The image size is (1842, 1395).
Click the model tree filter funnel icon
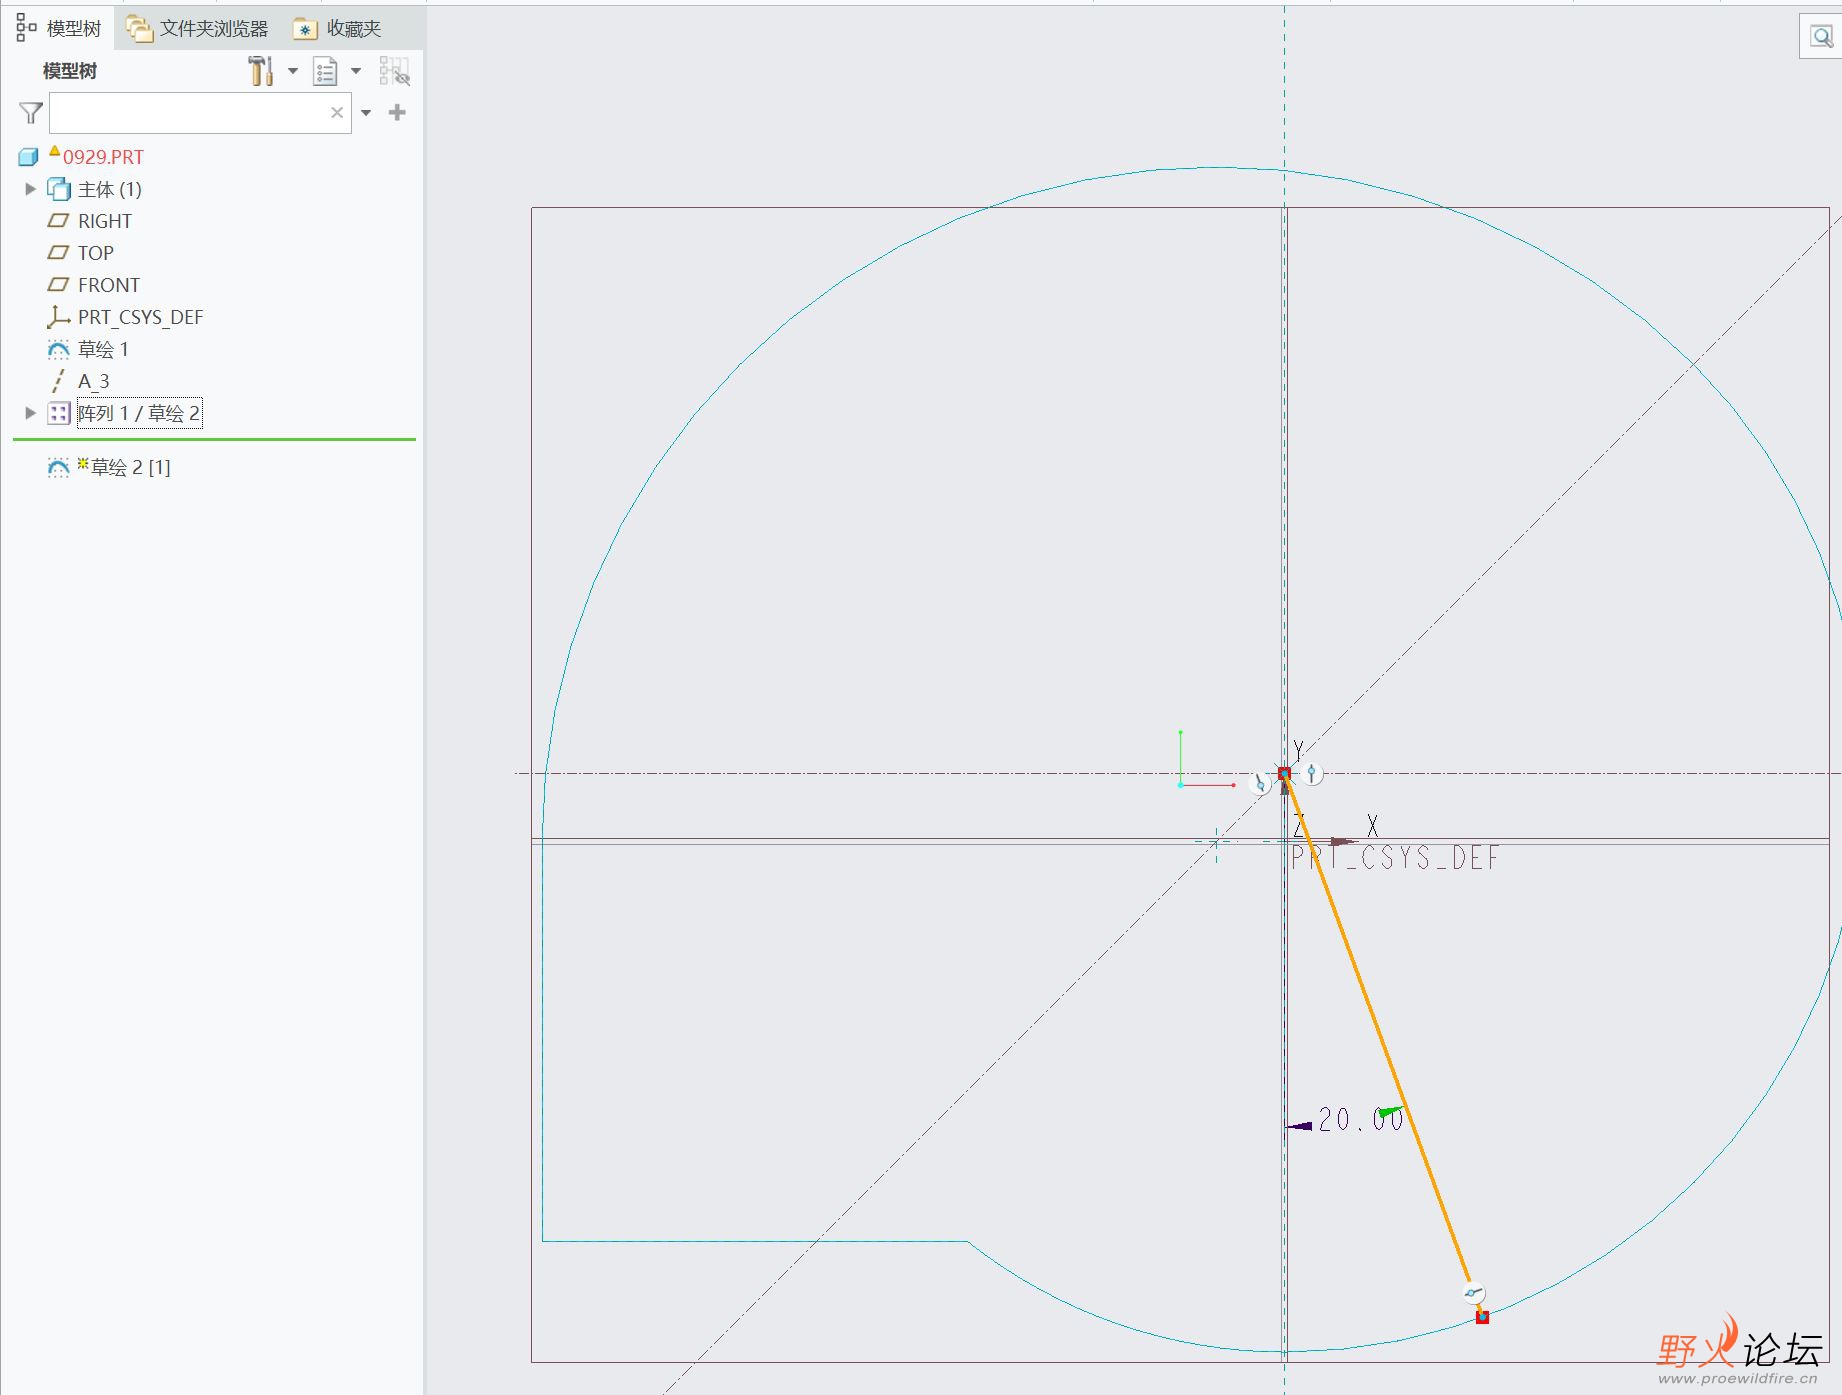click(31, 113)
